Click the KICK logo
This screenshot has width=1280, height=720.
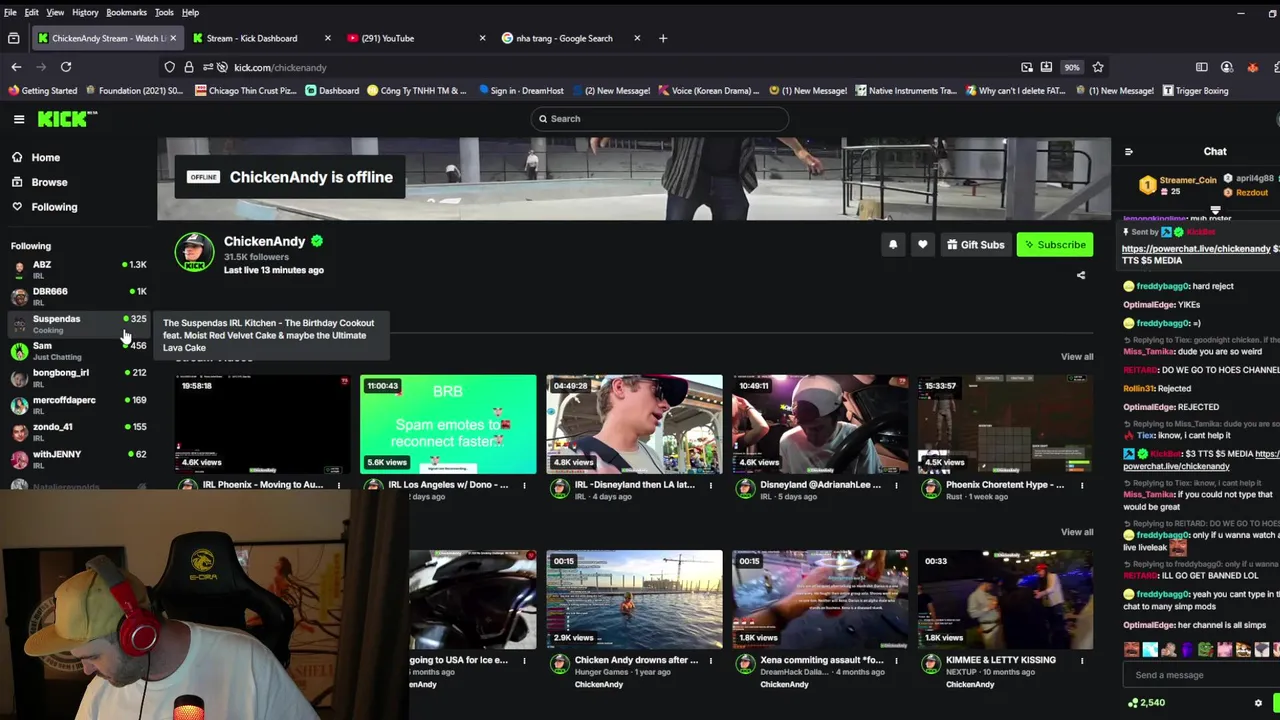(x=67, y=119)
